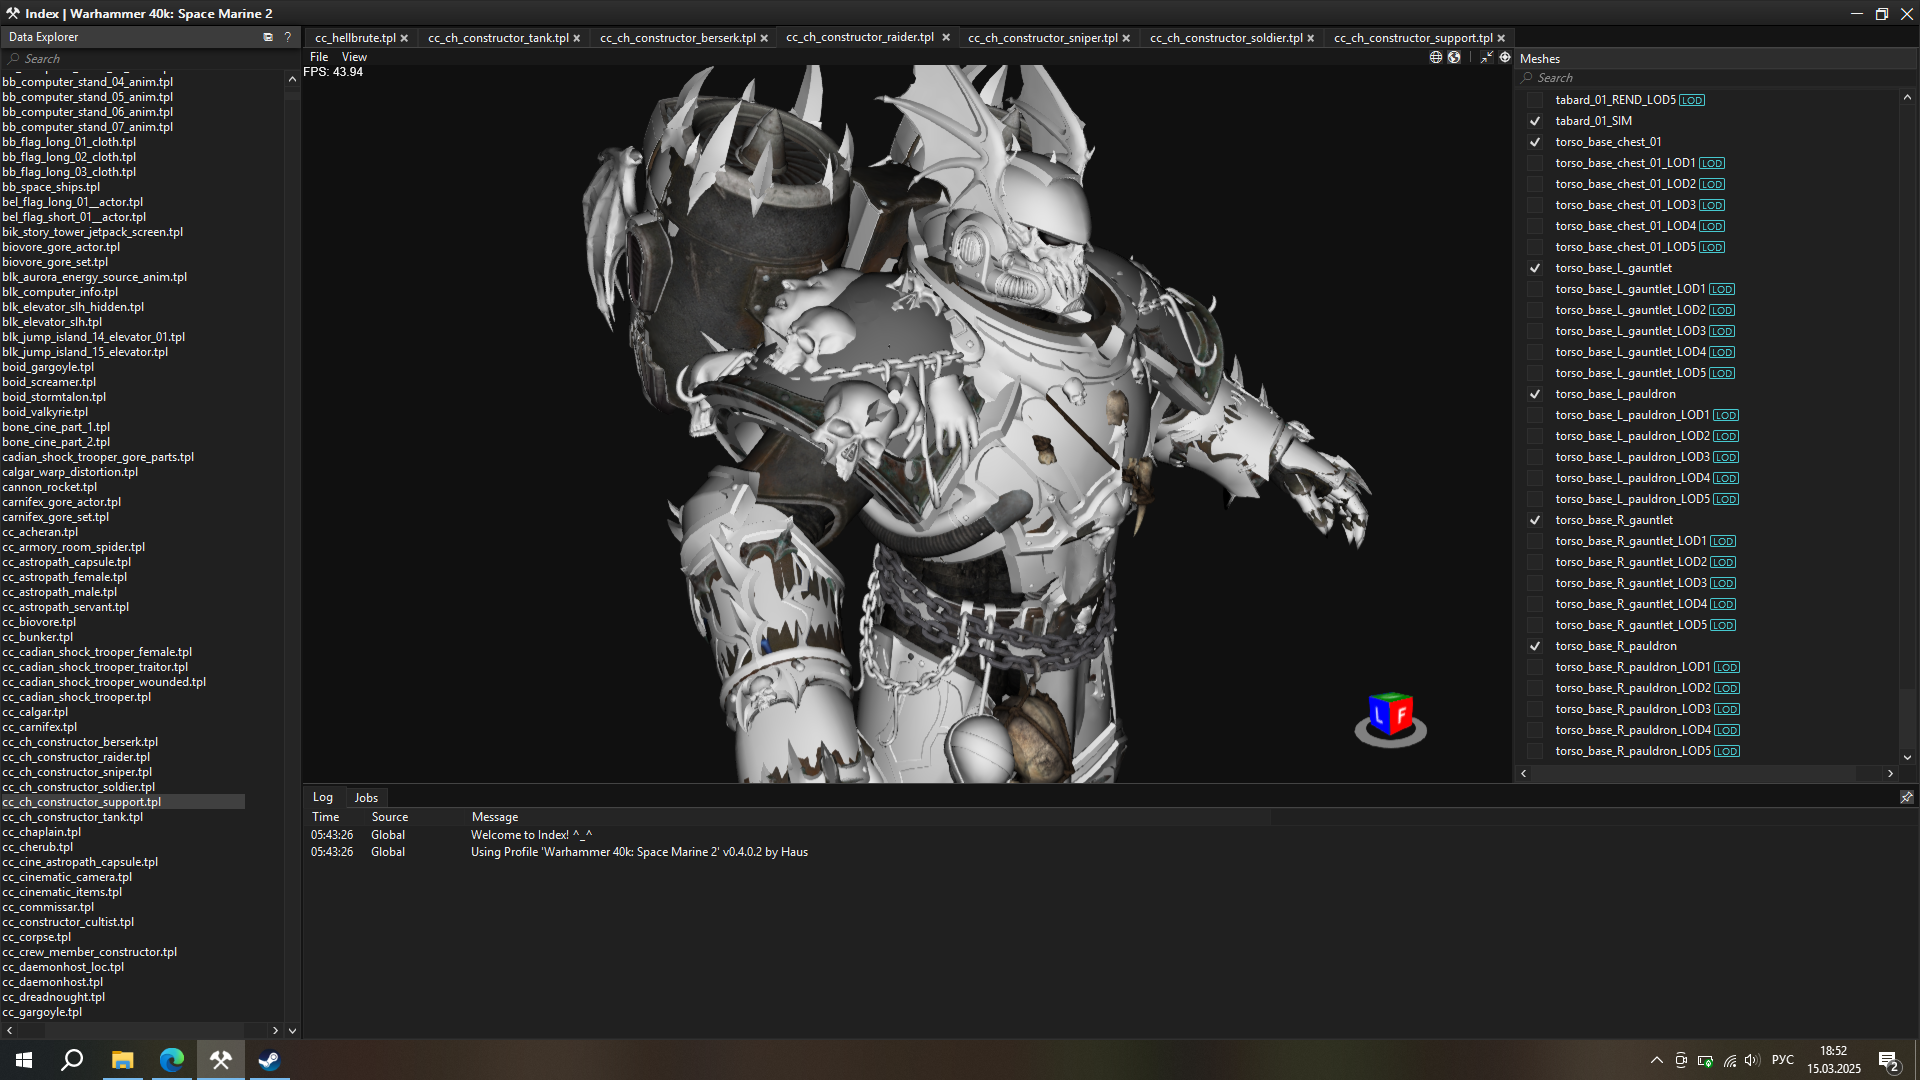
Task: Switch to the Log tab
Action: click(322, 797)
